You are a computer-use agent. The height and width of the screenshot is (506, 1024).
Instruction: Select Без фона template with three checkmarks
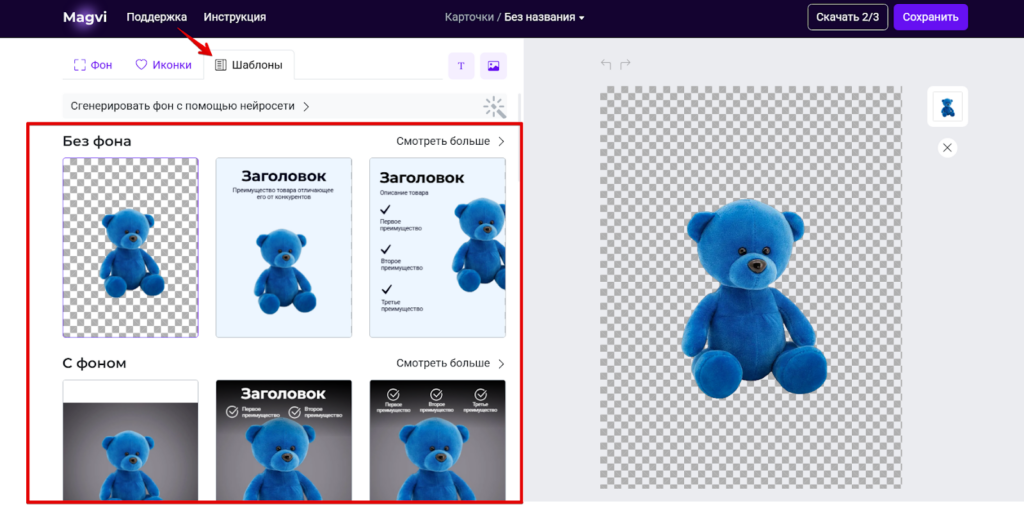click(438, 247)
